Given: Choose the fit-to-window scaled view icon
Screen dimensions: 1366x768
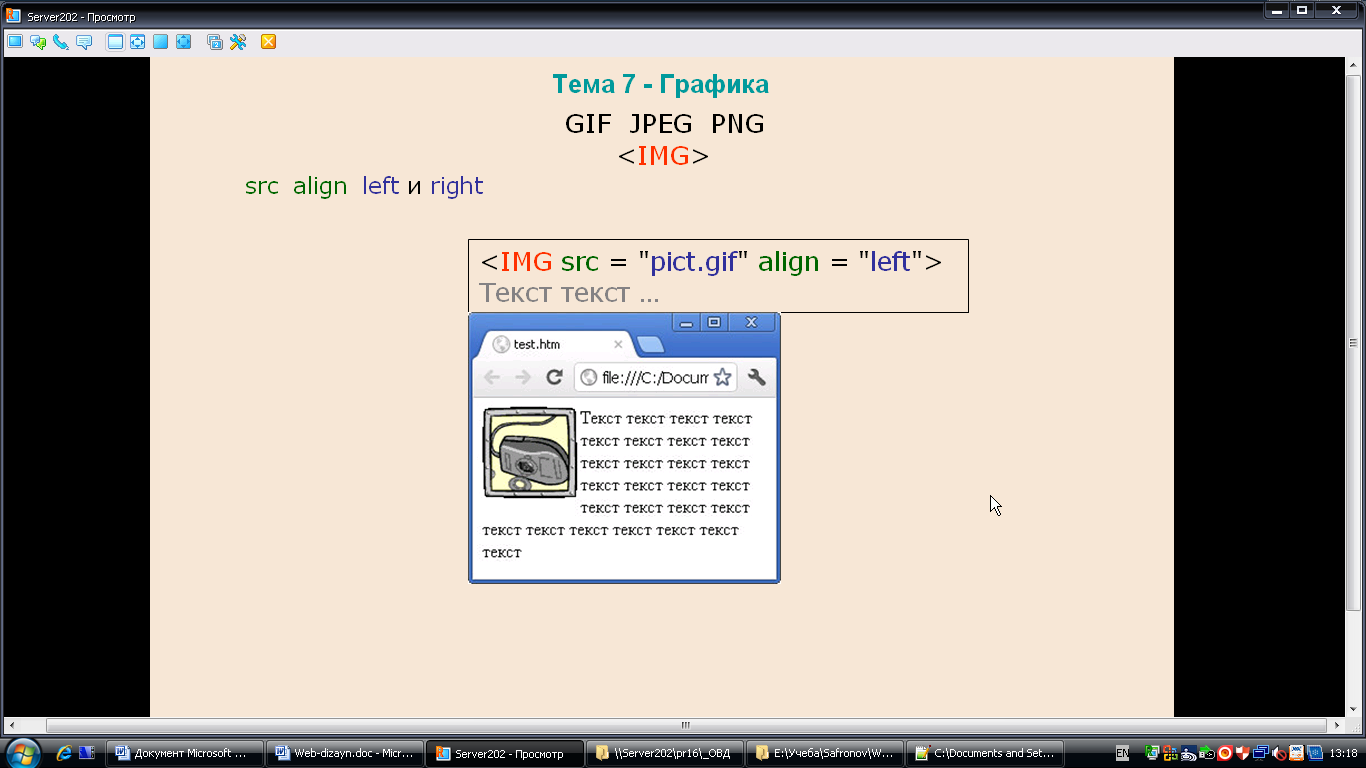Looking at the screenshot, I should [x=137, y=42].
